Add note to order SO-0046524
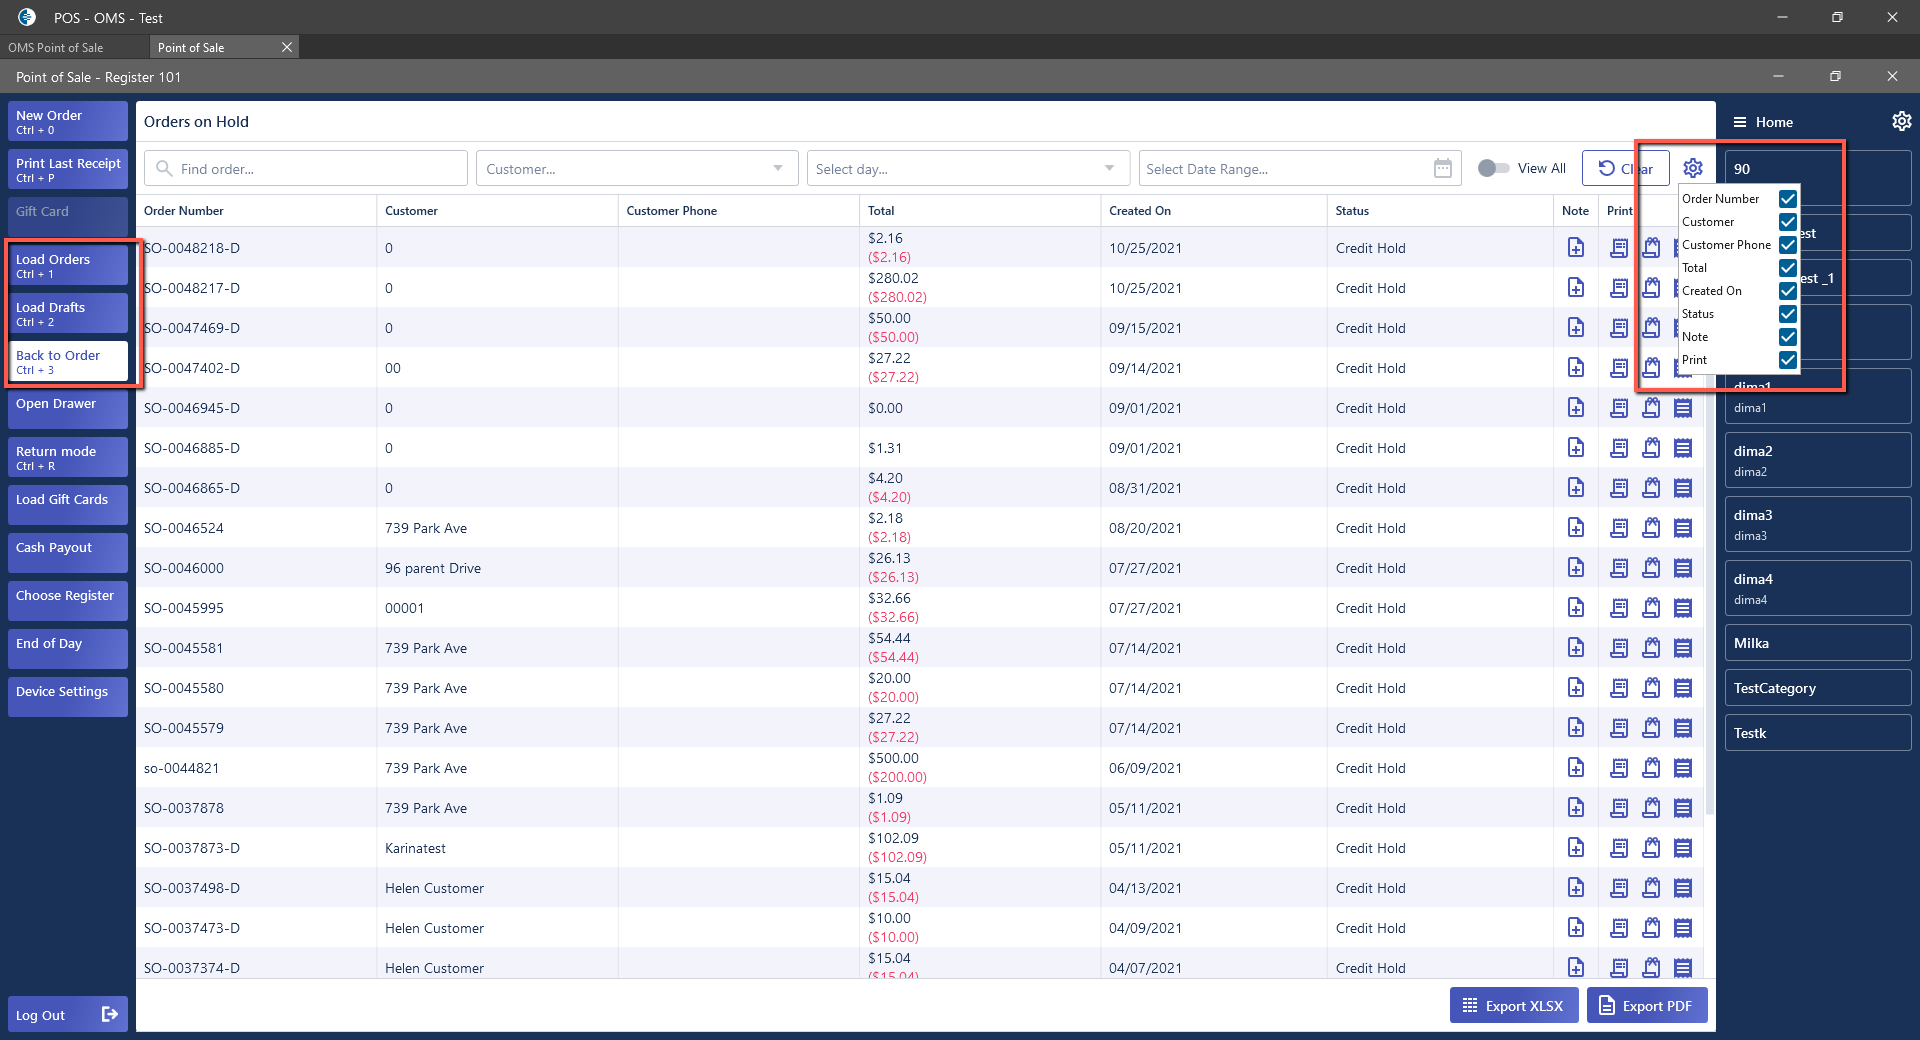The width and height of the screenshot is (1920, 1040). point(1575,528)
